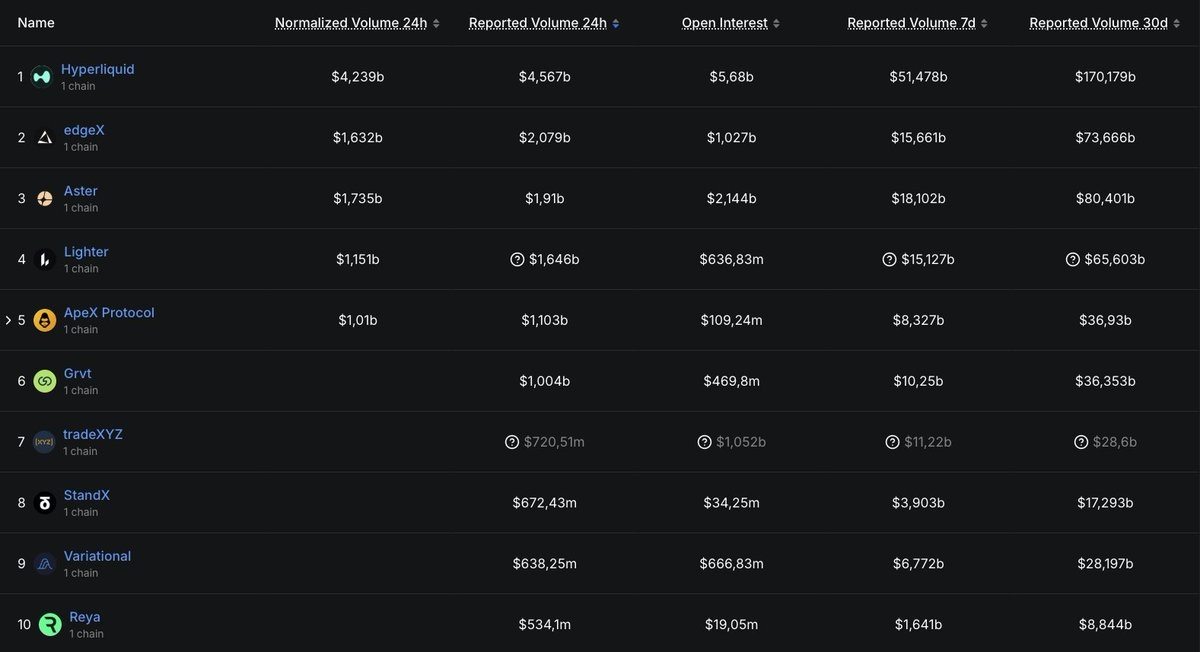Click ApeX Protocol's $36,93b 30d volume
The width and height of the screenshot is (1200, 652).
(1105, 320)
